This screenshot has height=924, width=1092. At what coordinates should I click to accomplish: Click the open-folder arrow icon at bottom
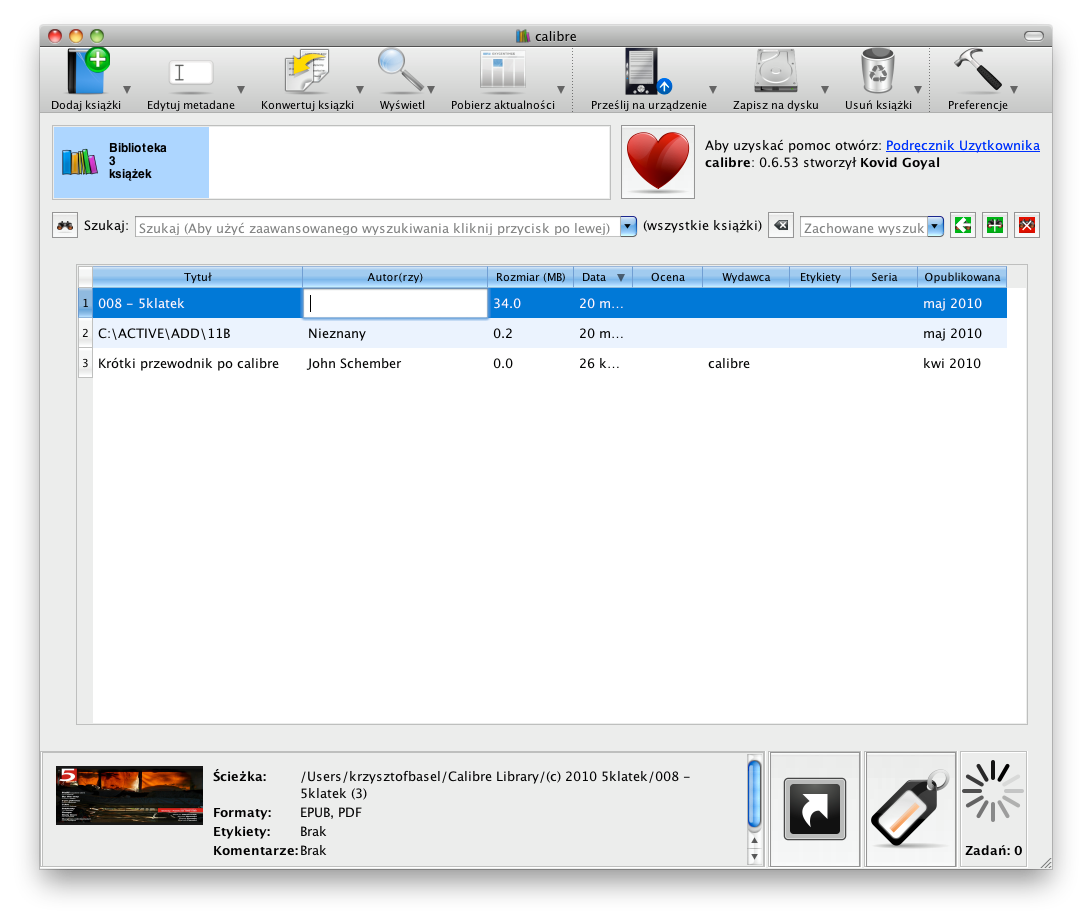[814, 809]
